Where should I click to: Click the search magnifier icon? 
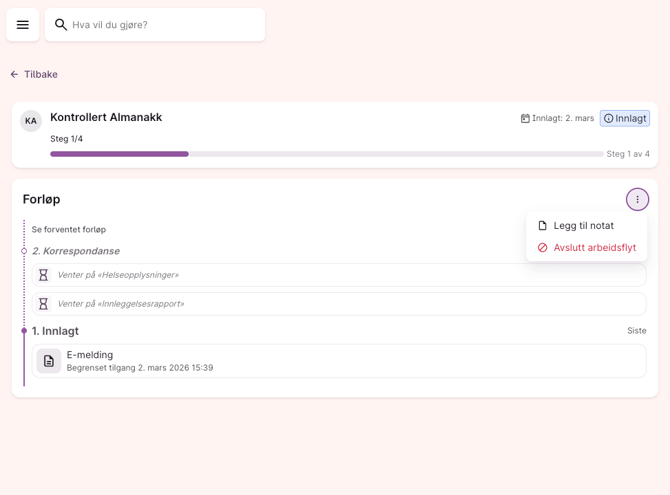tap(61, 25)
